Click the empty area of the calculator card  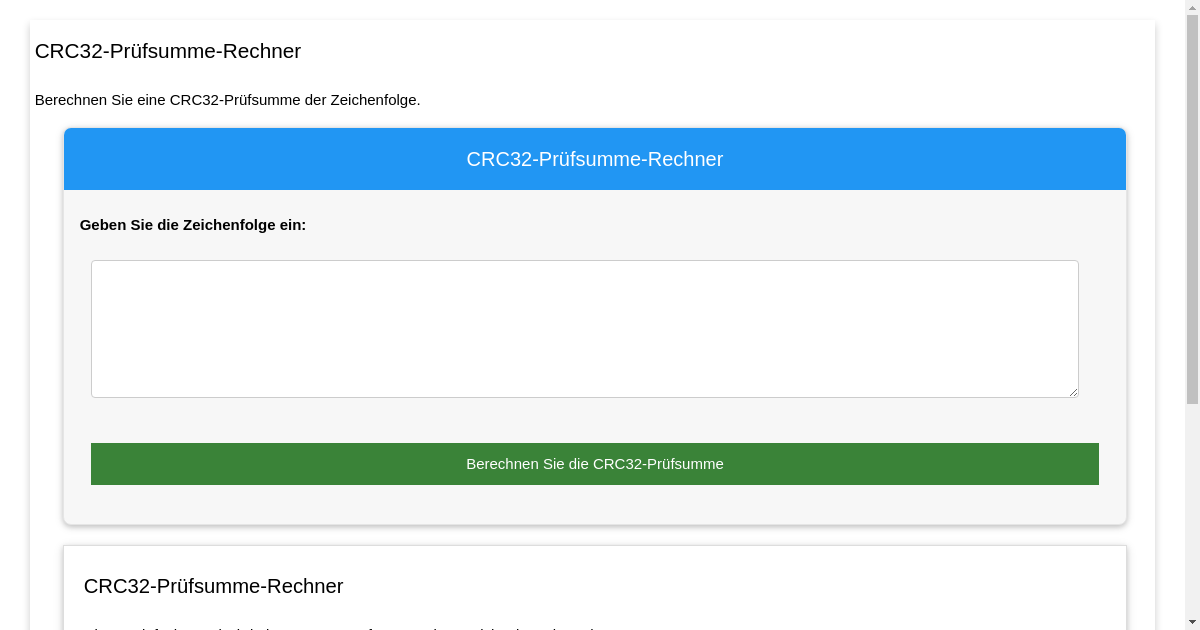tap(594, 505)
